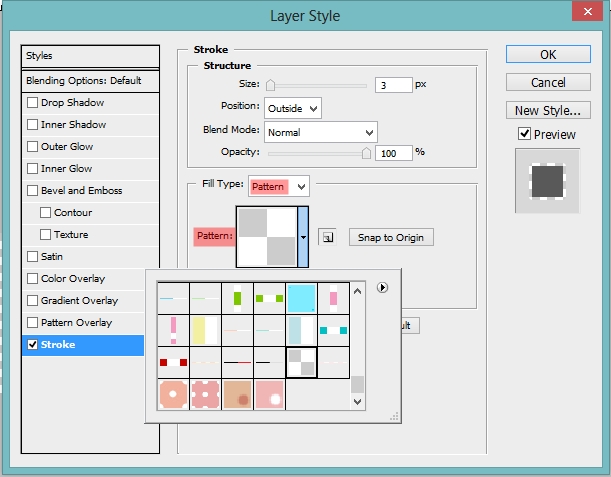This screenshot has width=611, height=477.
Task: Select the pink pattern with white dot
Action: (x=269, y=394)
